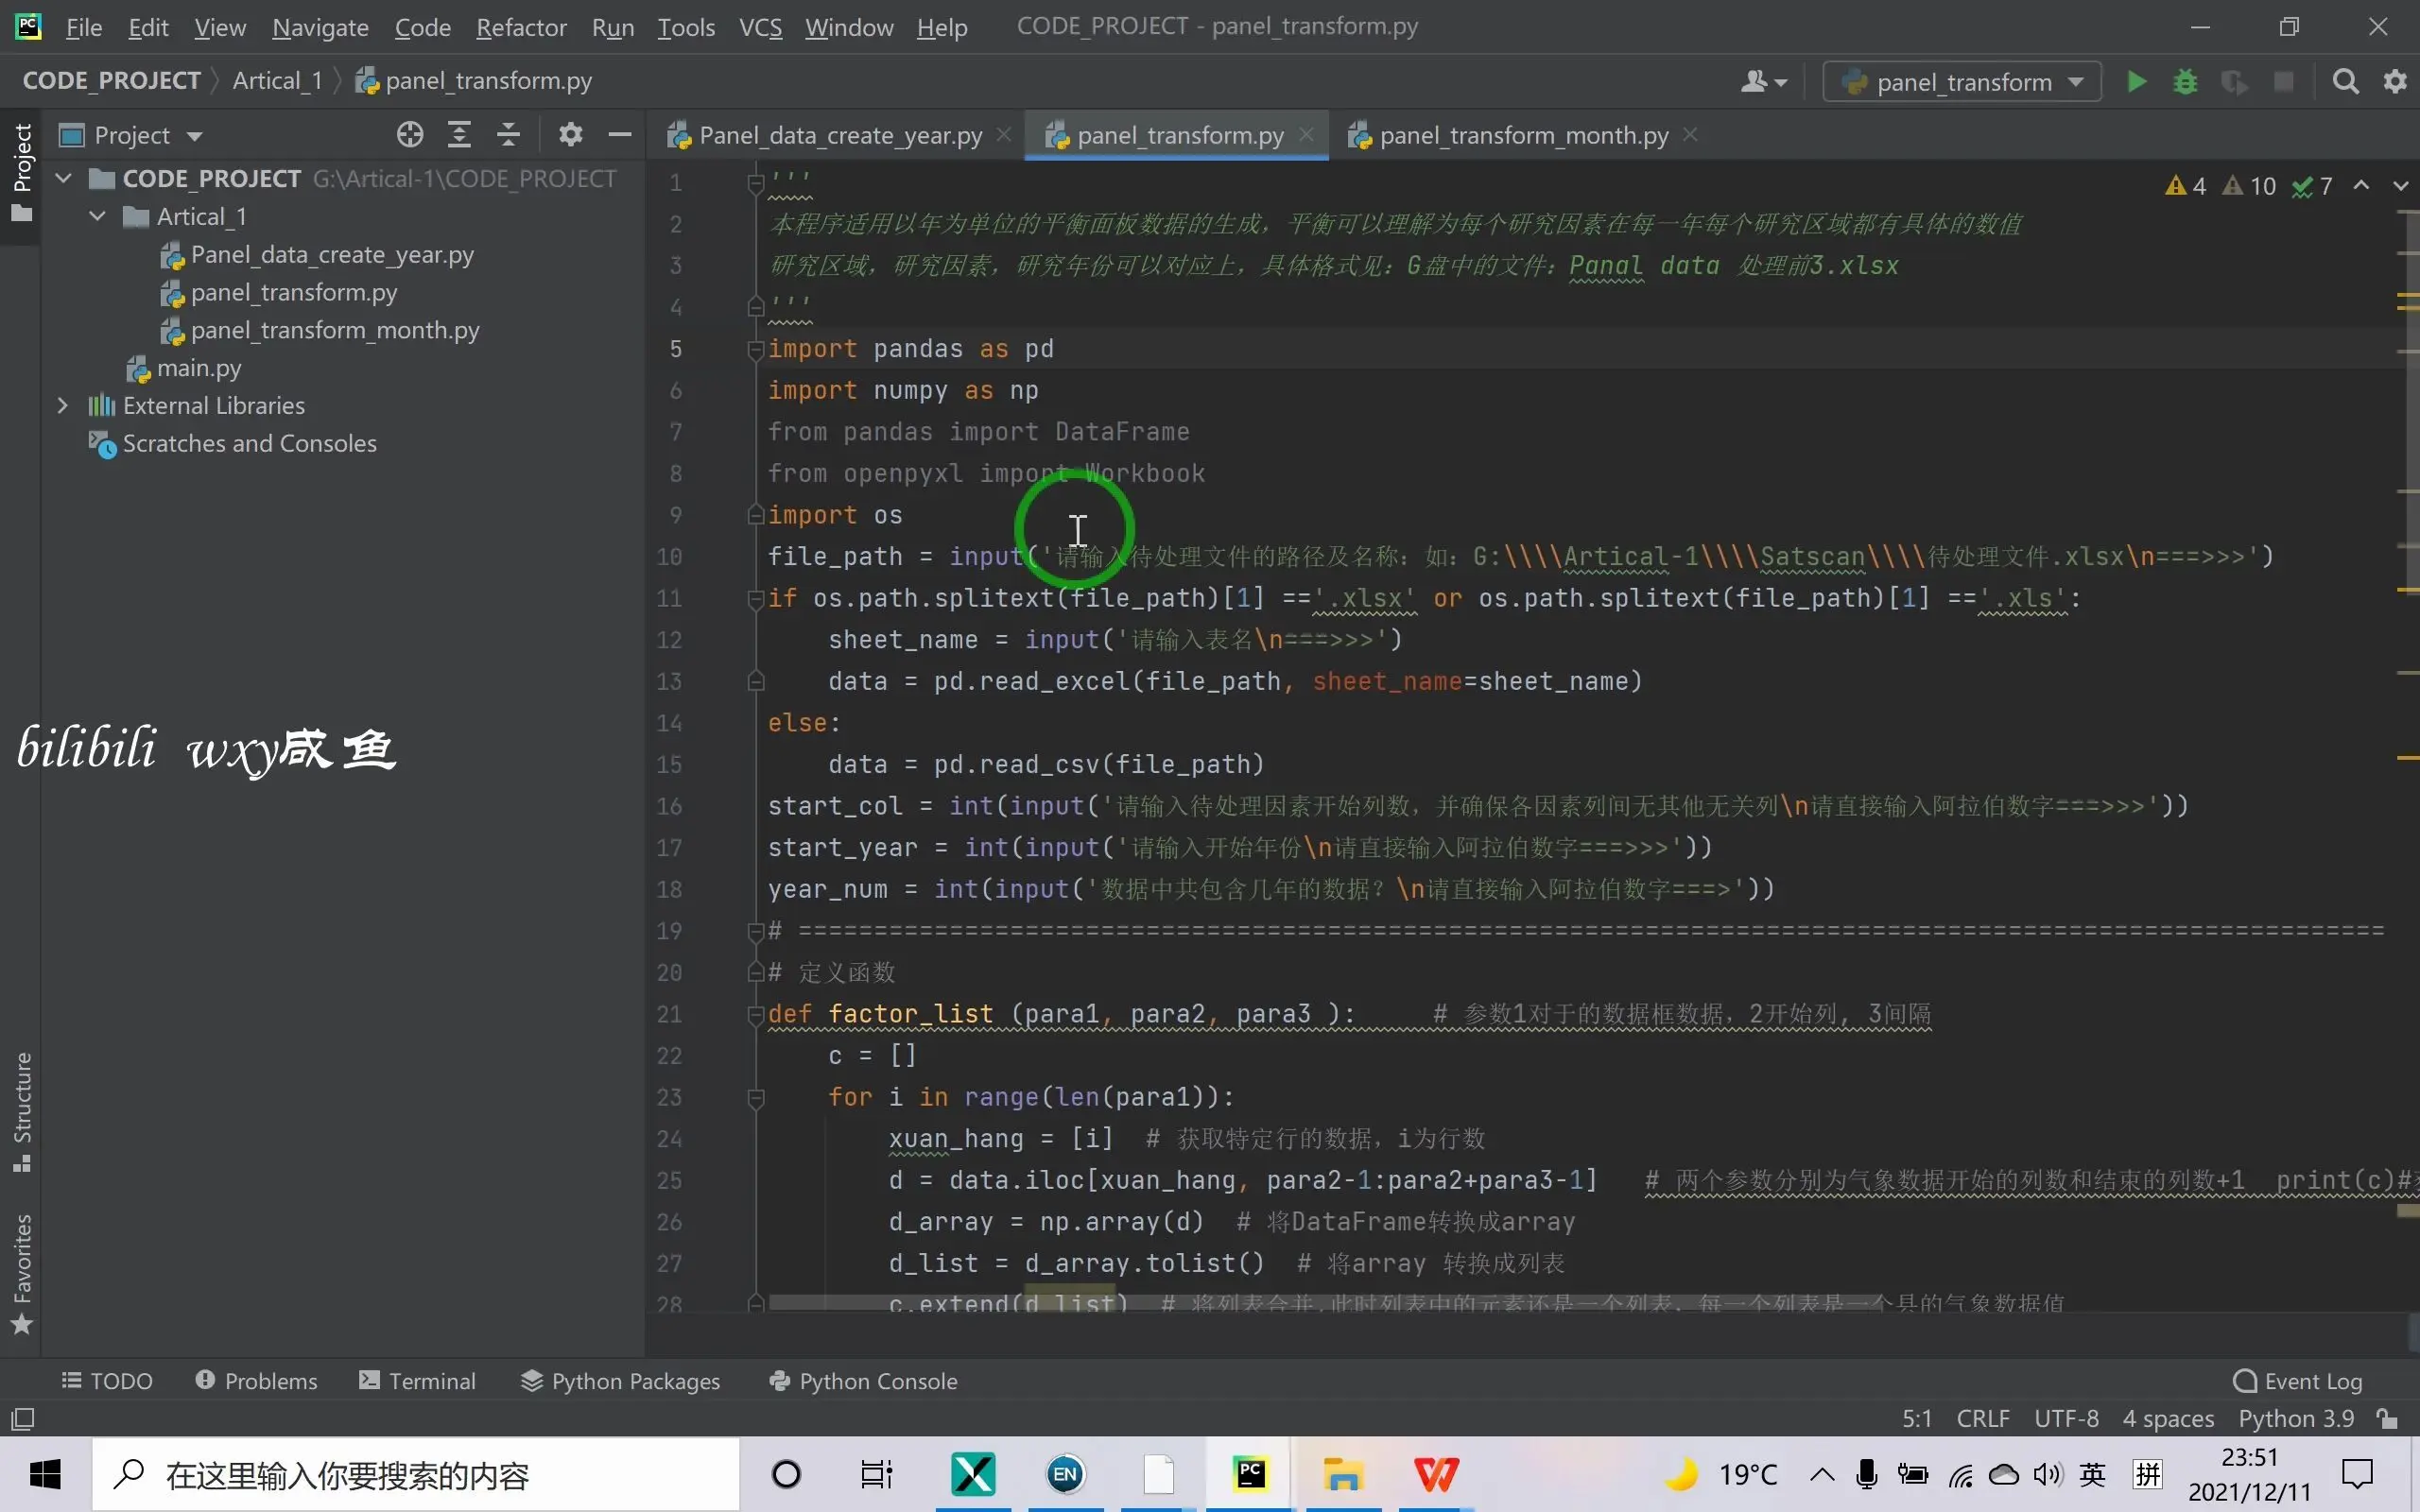This screenshot has height=1512, width=2420.
Task: Collapse the CODE_PROJECT root folder
Action: [x=64, y=179]
